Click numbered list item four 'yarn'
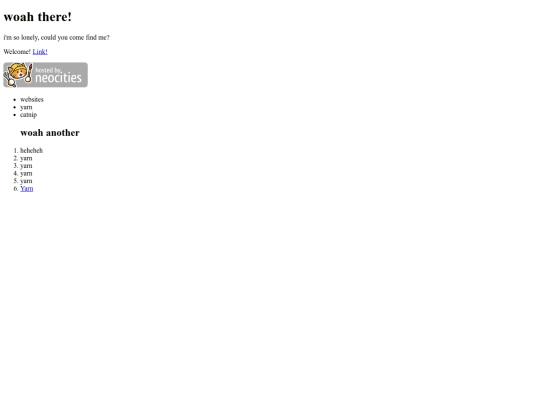 (26, 173)
